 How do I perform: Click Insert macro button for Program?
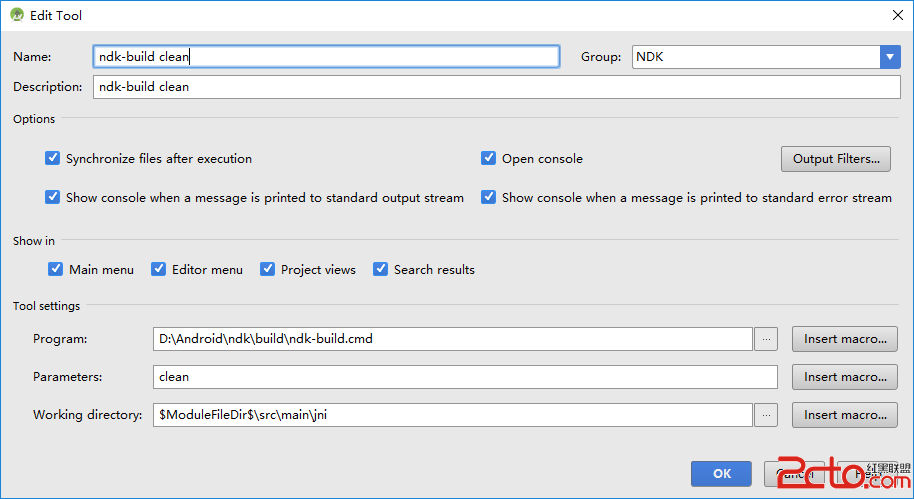tap(845, 339)
